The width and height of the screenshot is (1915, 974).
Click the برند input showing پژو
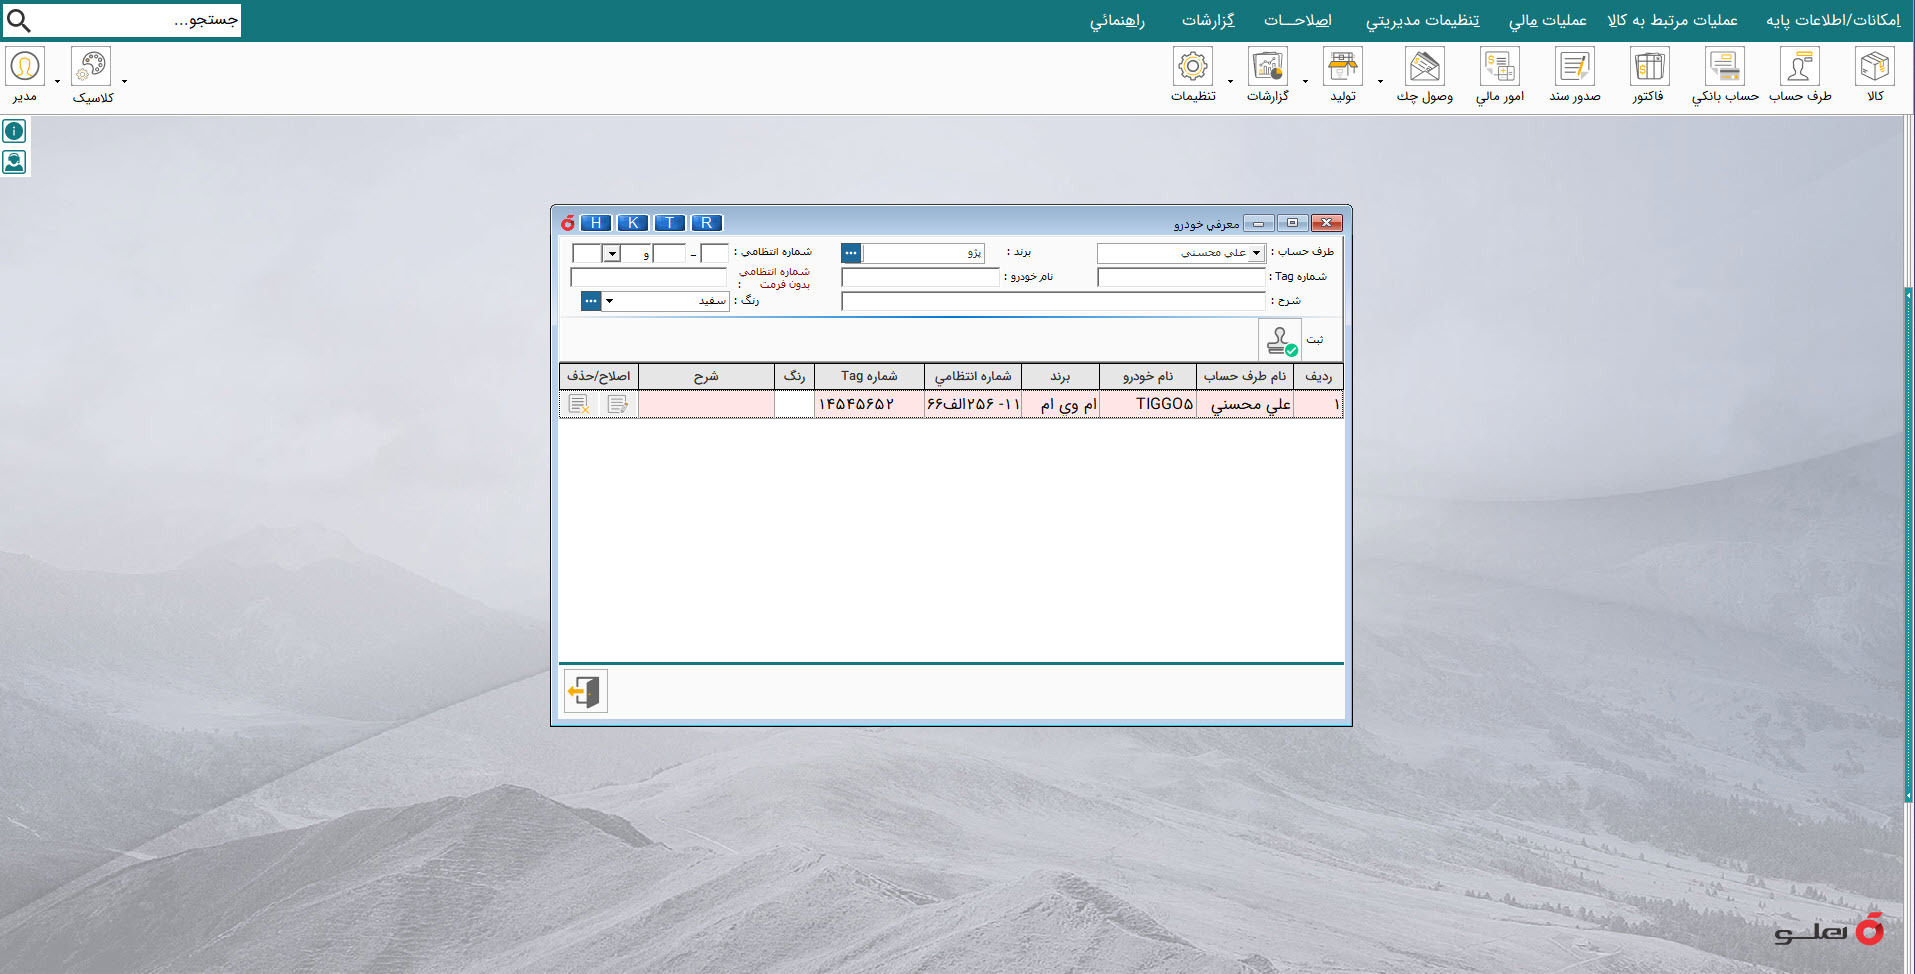pyautogui.click(x=923, y=254)
